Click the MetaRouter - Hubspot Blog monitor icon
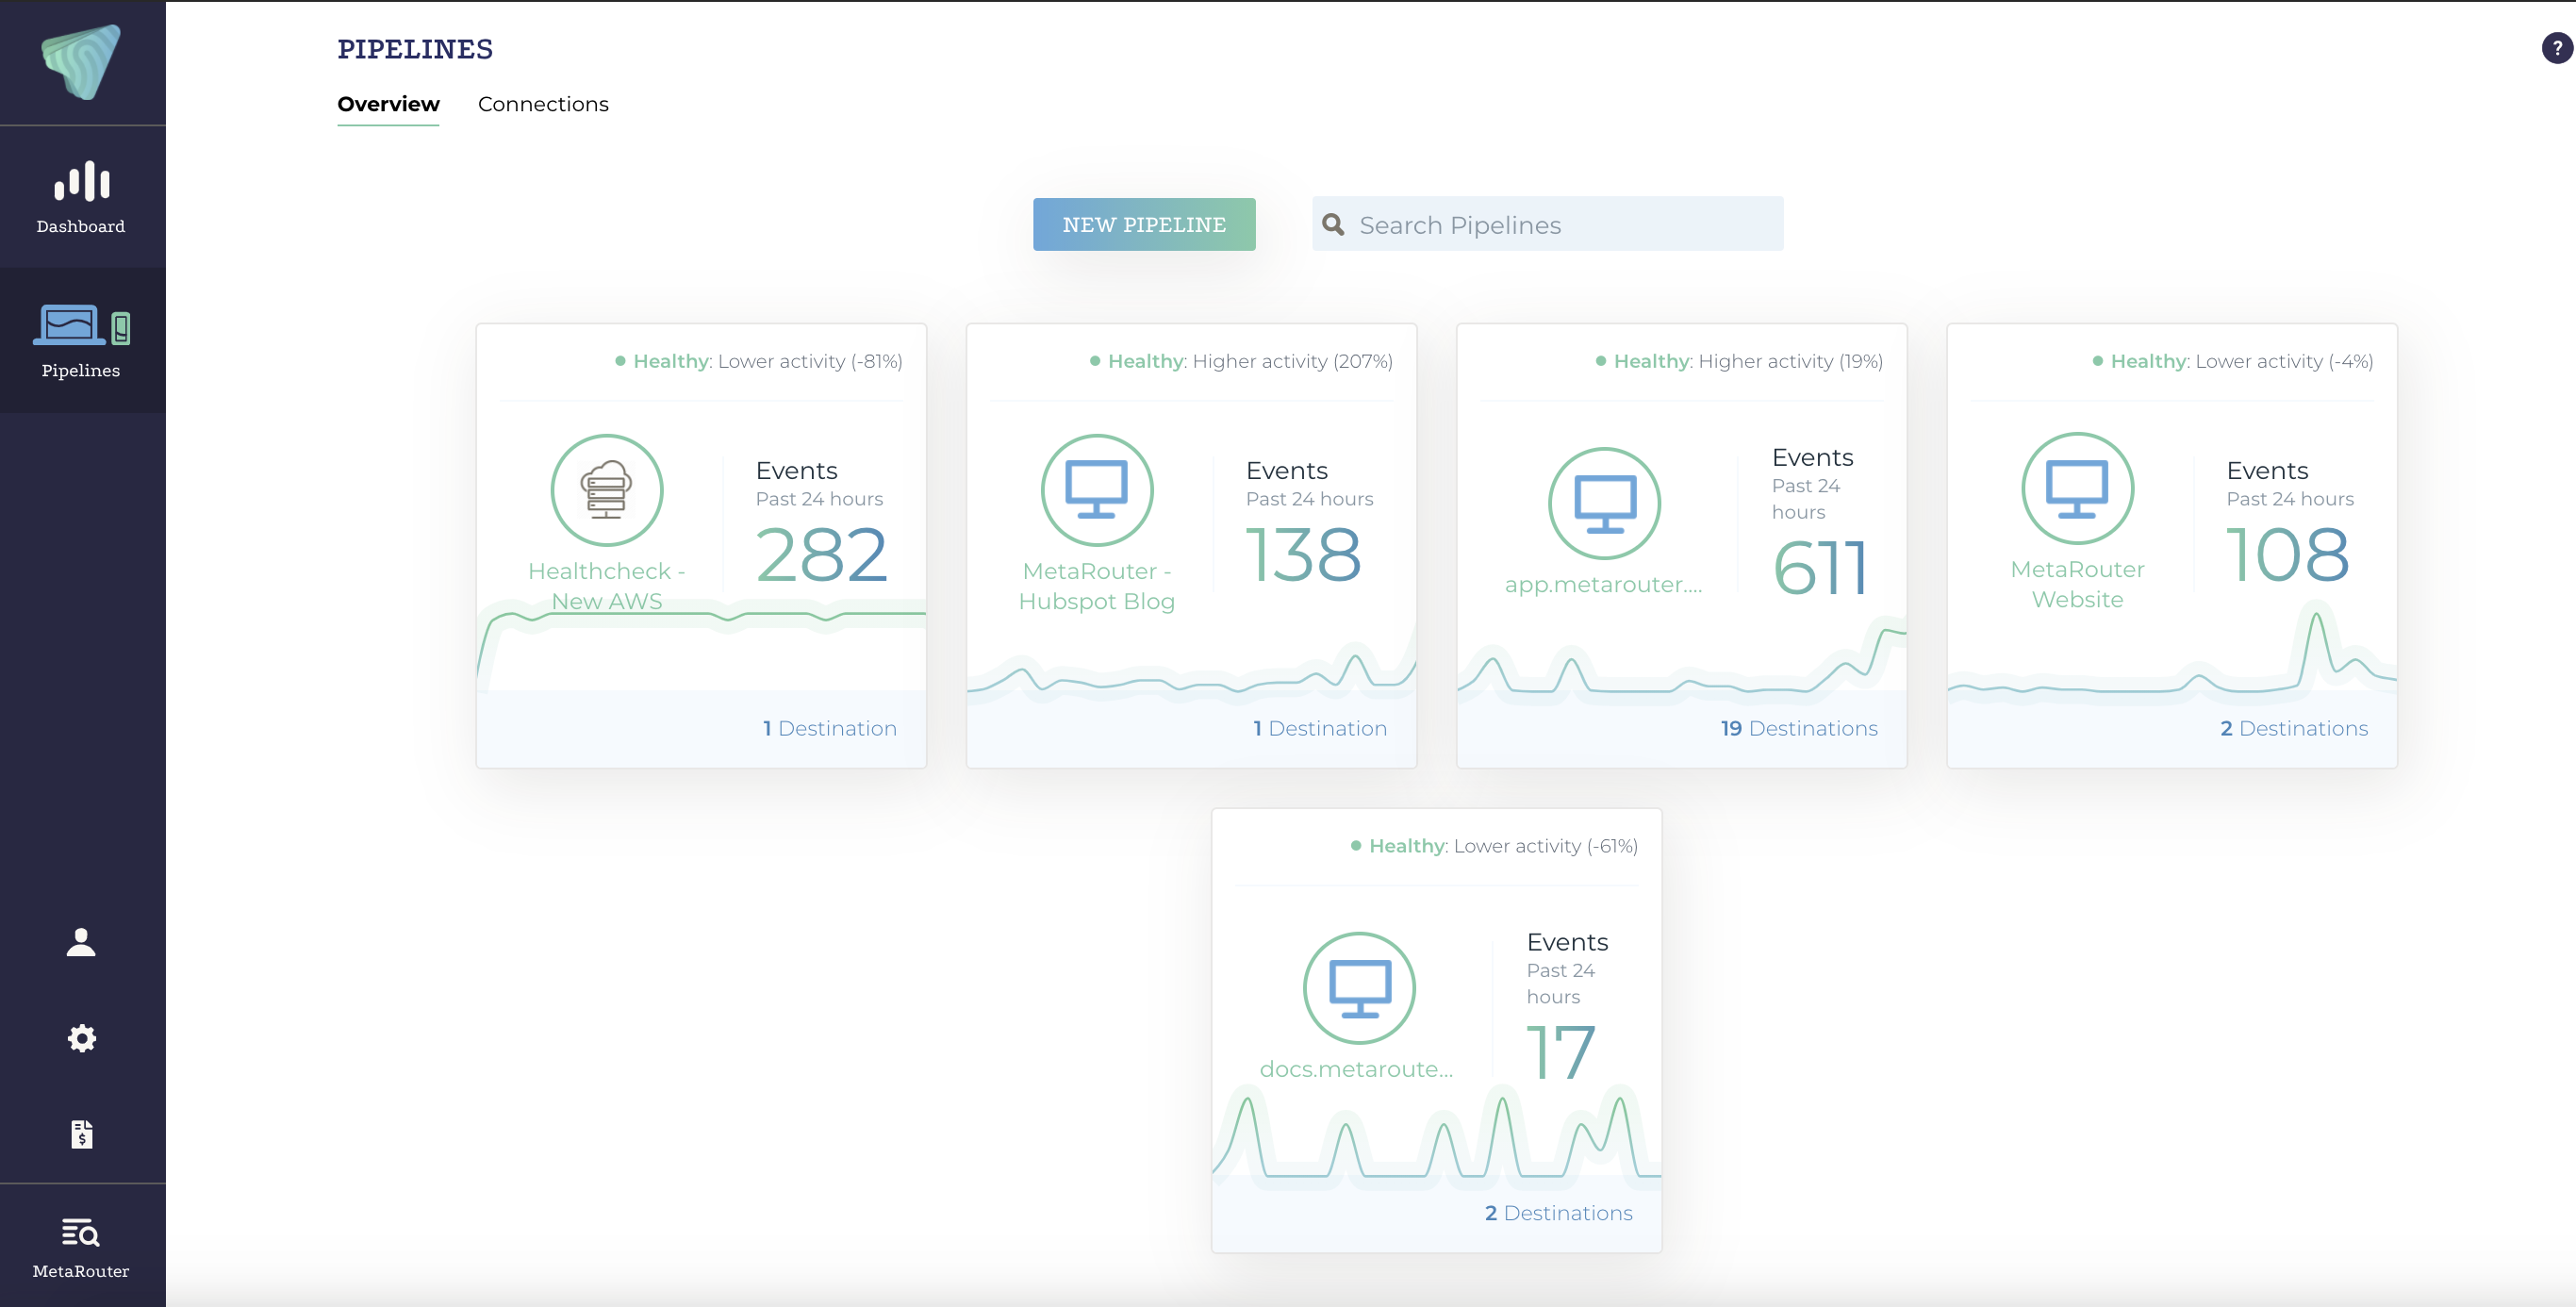Image resolution: width=2576 pixels, height=1307 pixels. point(1096,490)
